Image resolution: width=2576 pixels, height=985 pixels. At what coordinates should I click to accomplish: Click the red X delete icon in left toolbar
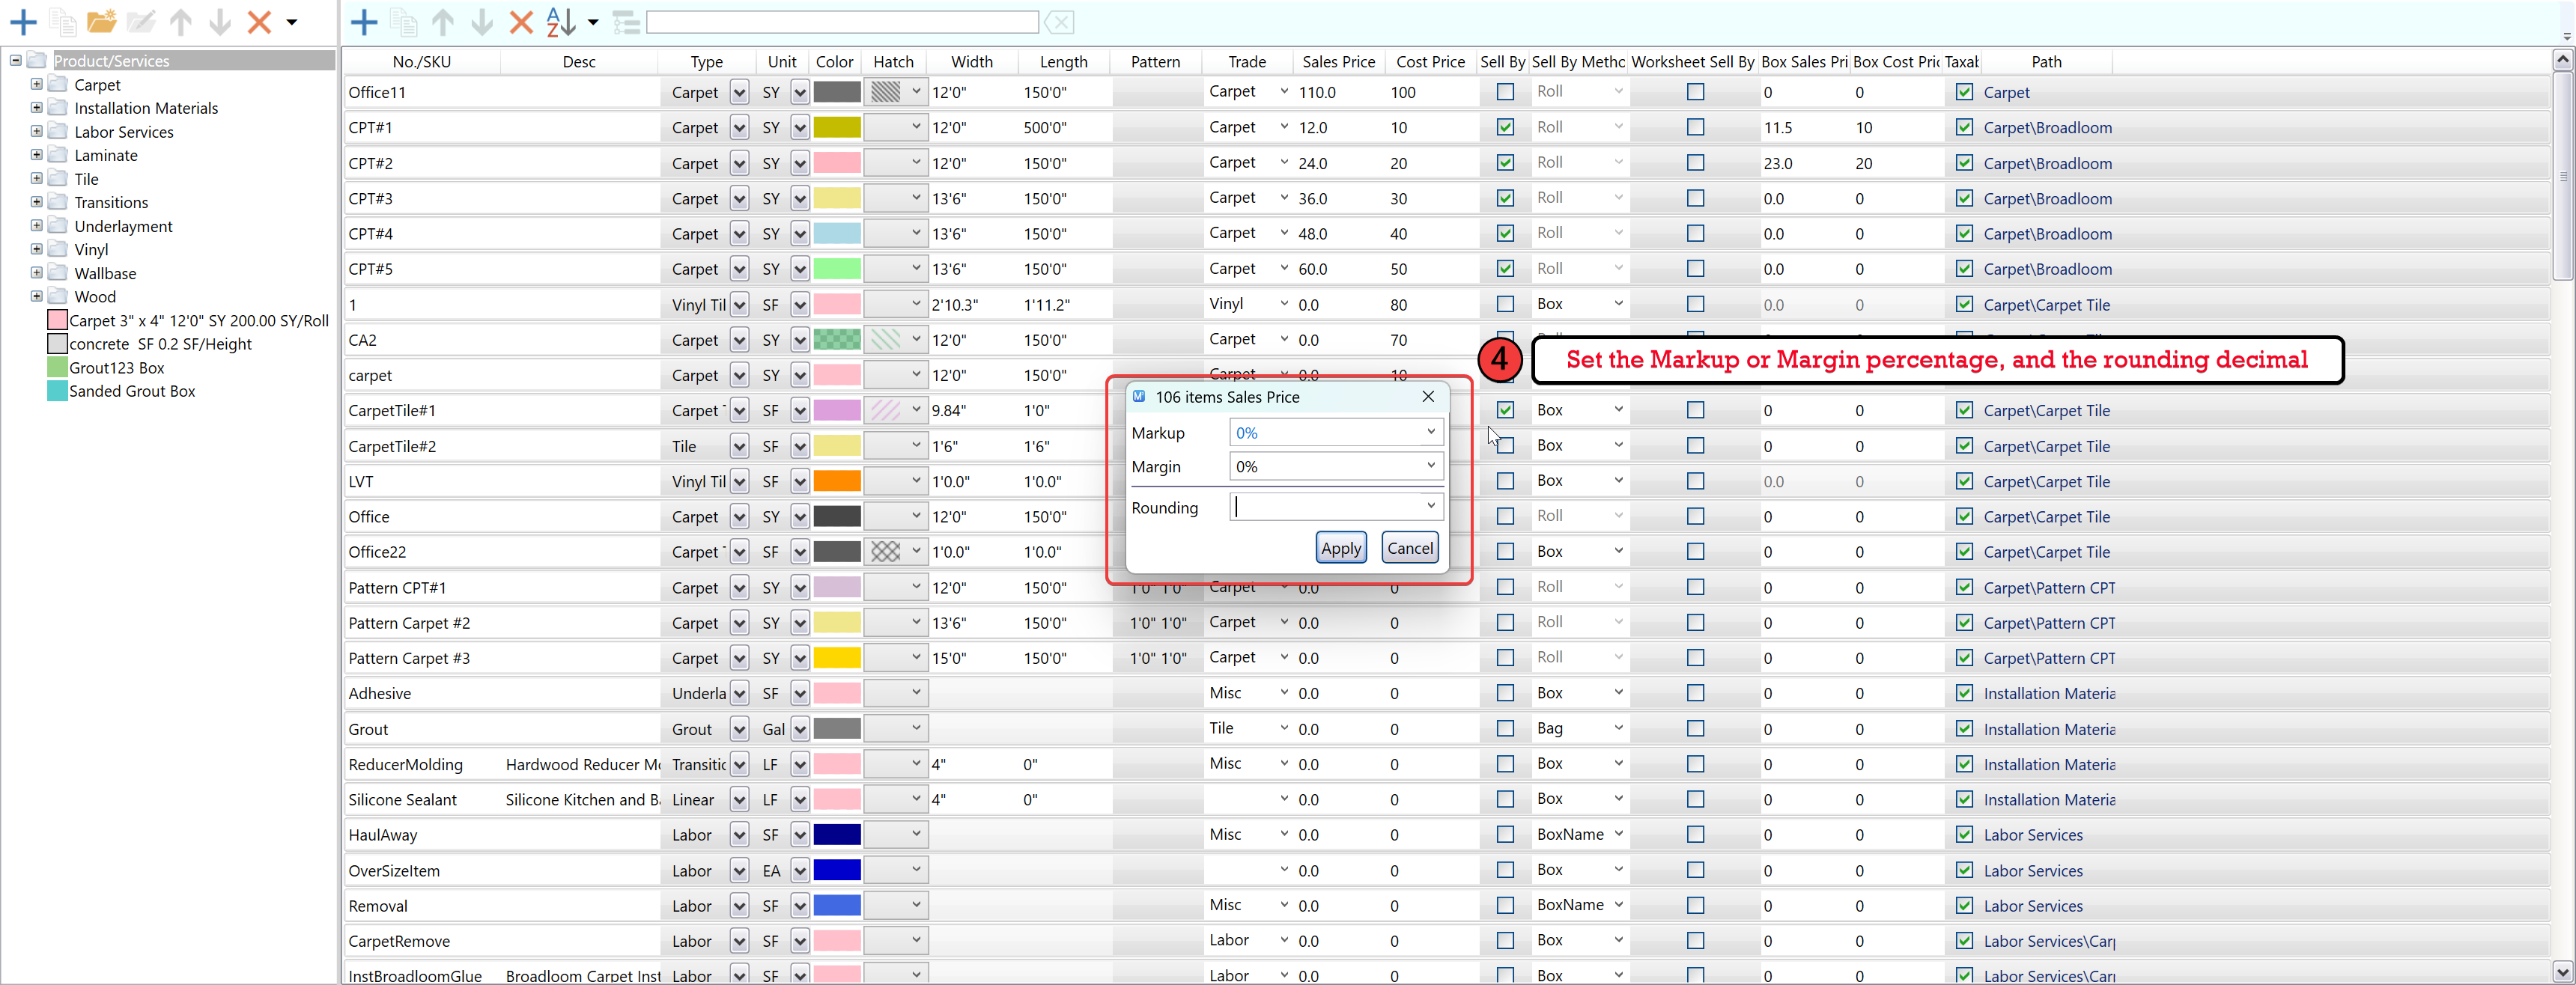[259, 21]
